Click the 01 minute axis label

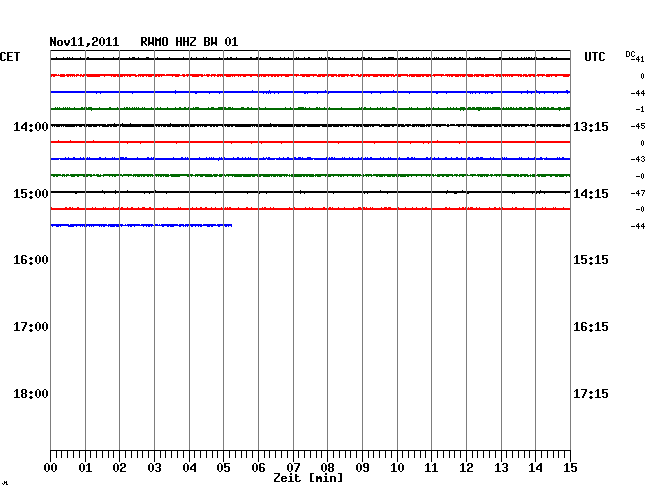85,467
